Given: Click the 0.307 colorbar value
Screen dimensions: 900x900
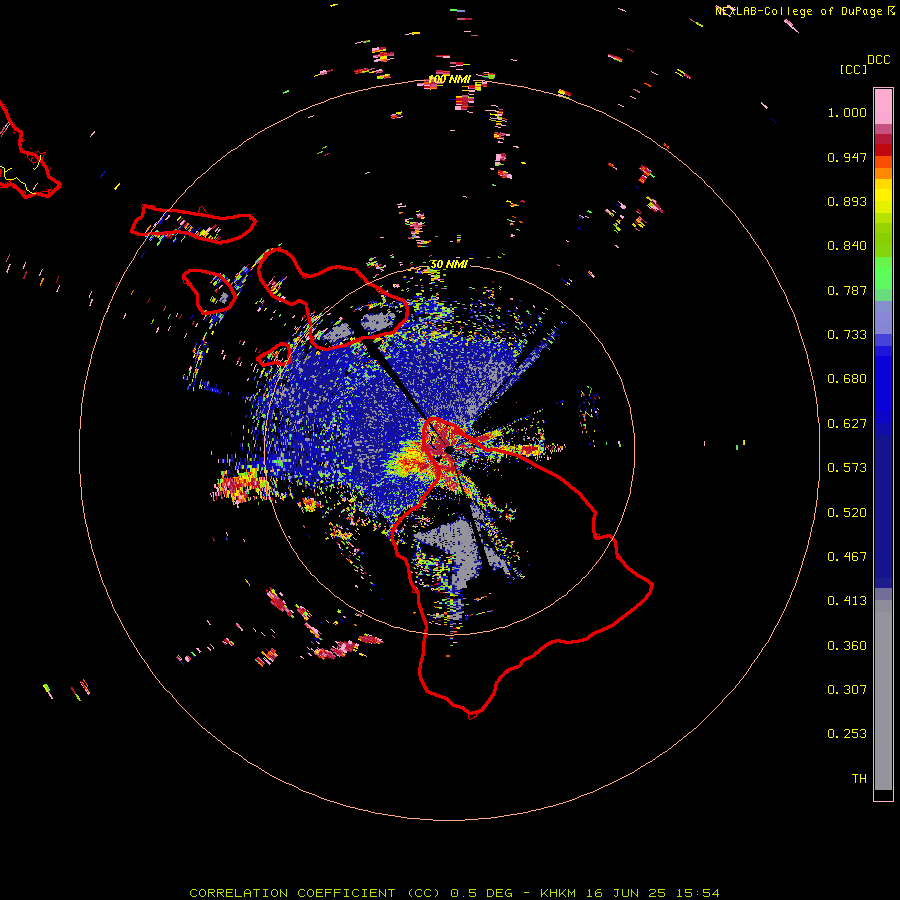Looking at the screenshot, I should (847, 690).
